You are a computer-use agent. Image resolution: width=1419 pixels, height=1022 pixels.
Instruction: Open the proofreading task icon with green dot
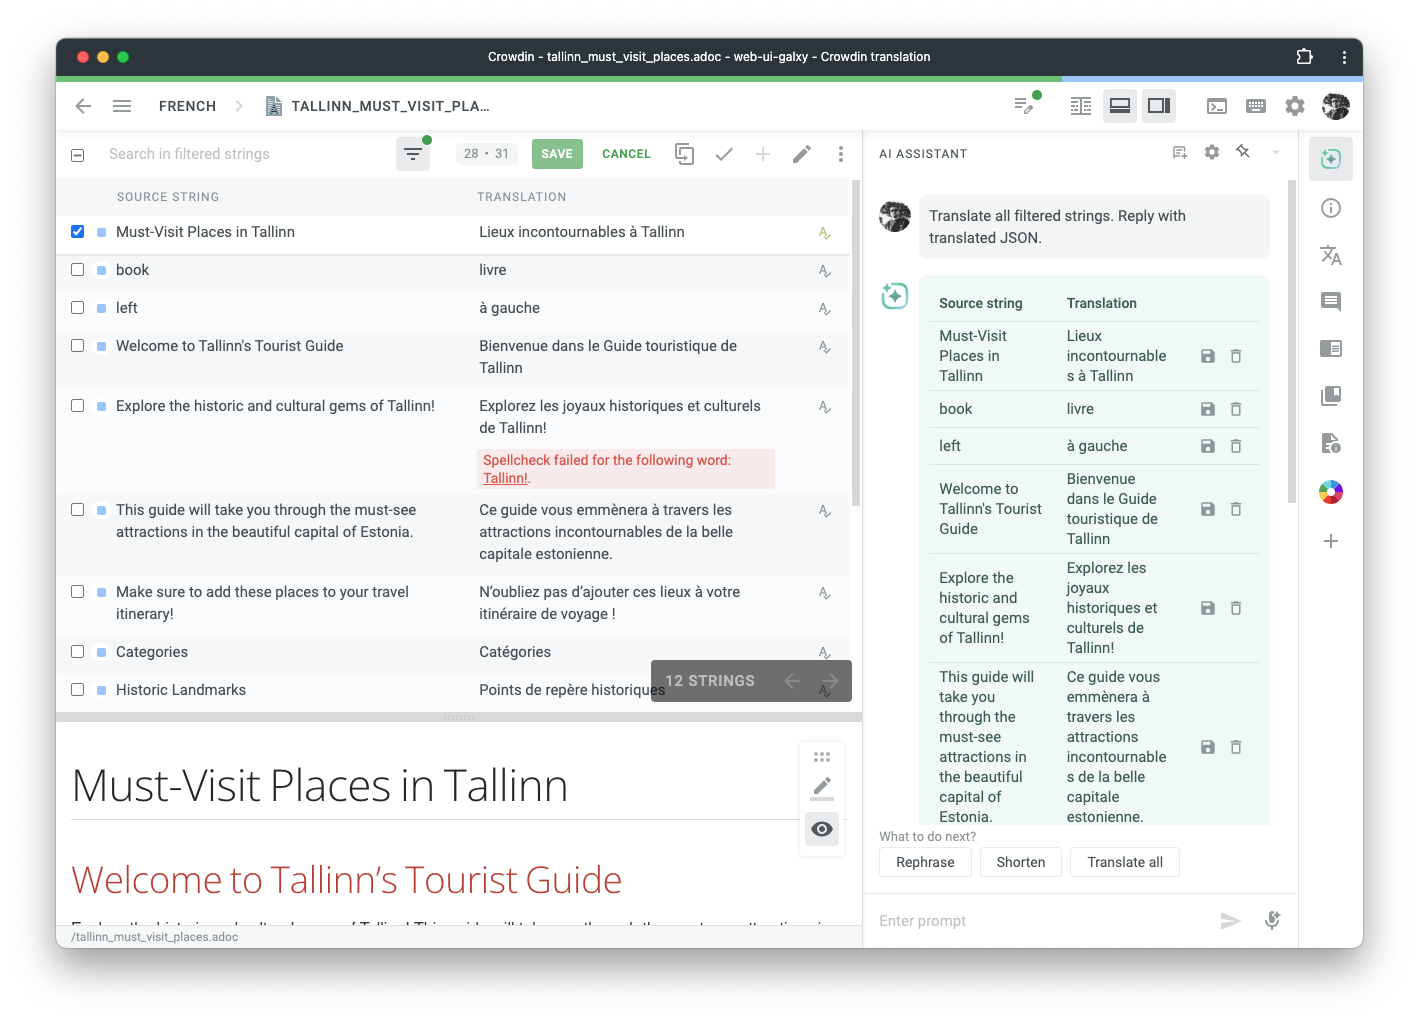coord(1026,105)
